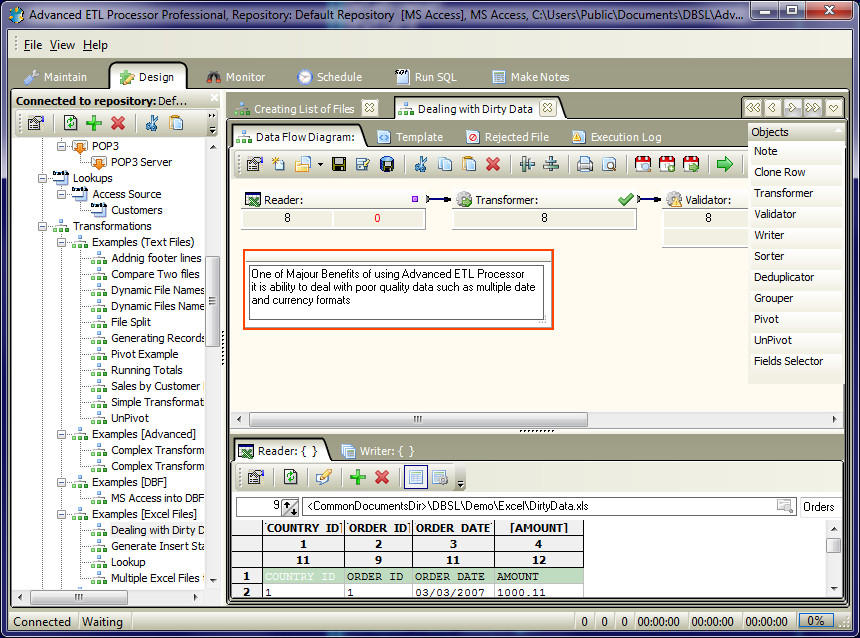Select Clone Row from Objects list
Viewport: 860px width, 638px height.
coord(779,172)
